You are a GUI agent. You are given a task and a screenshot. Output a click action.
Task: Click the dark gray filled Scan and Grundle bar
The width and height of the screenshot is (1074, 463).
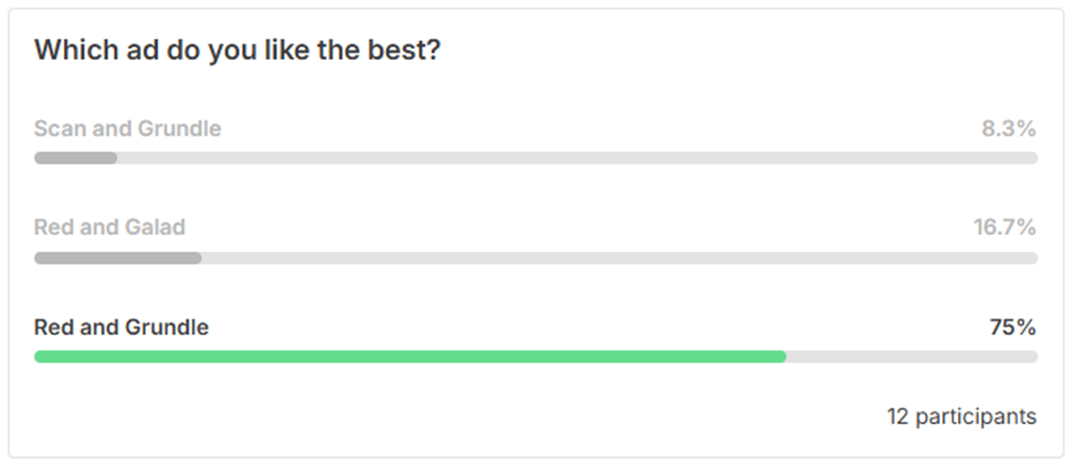click(x=75, y=158)
